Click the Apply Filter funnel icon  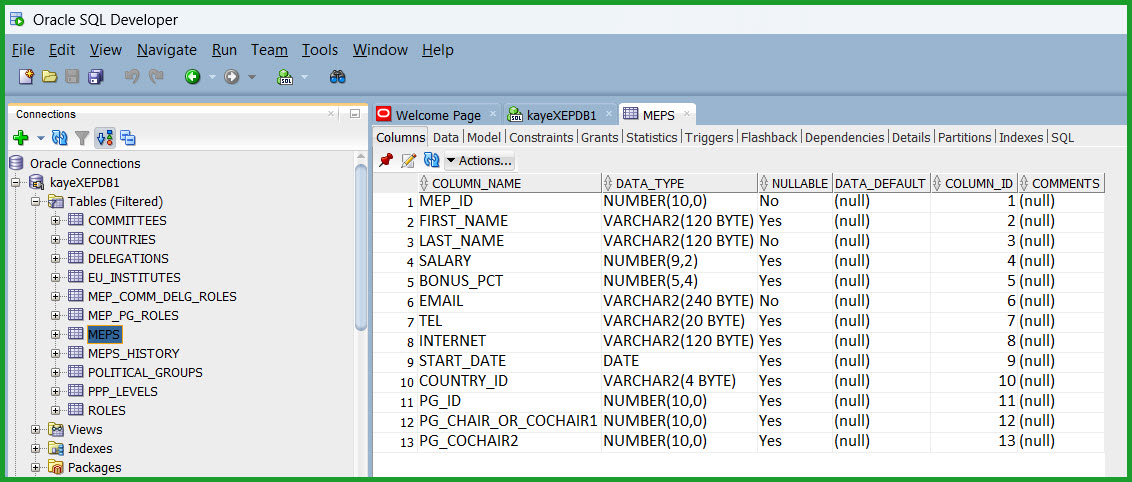82,138
